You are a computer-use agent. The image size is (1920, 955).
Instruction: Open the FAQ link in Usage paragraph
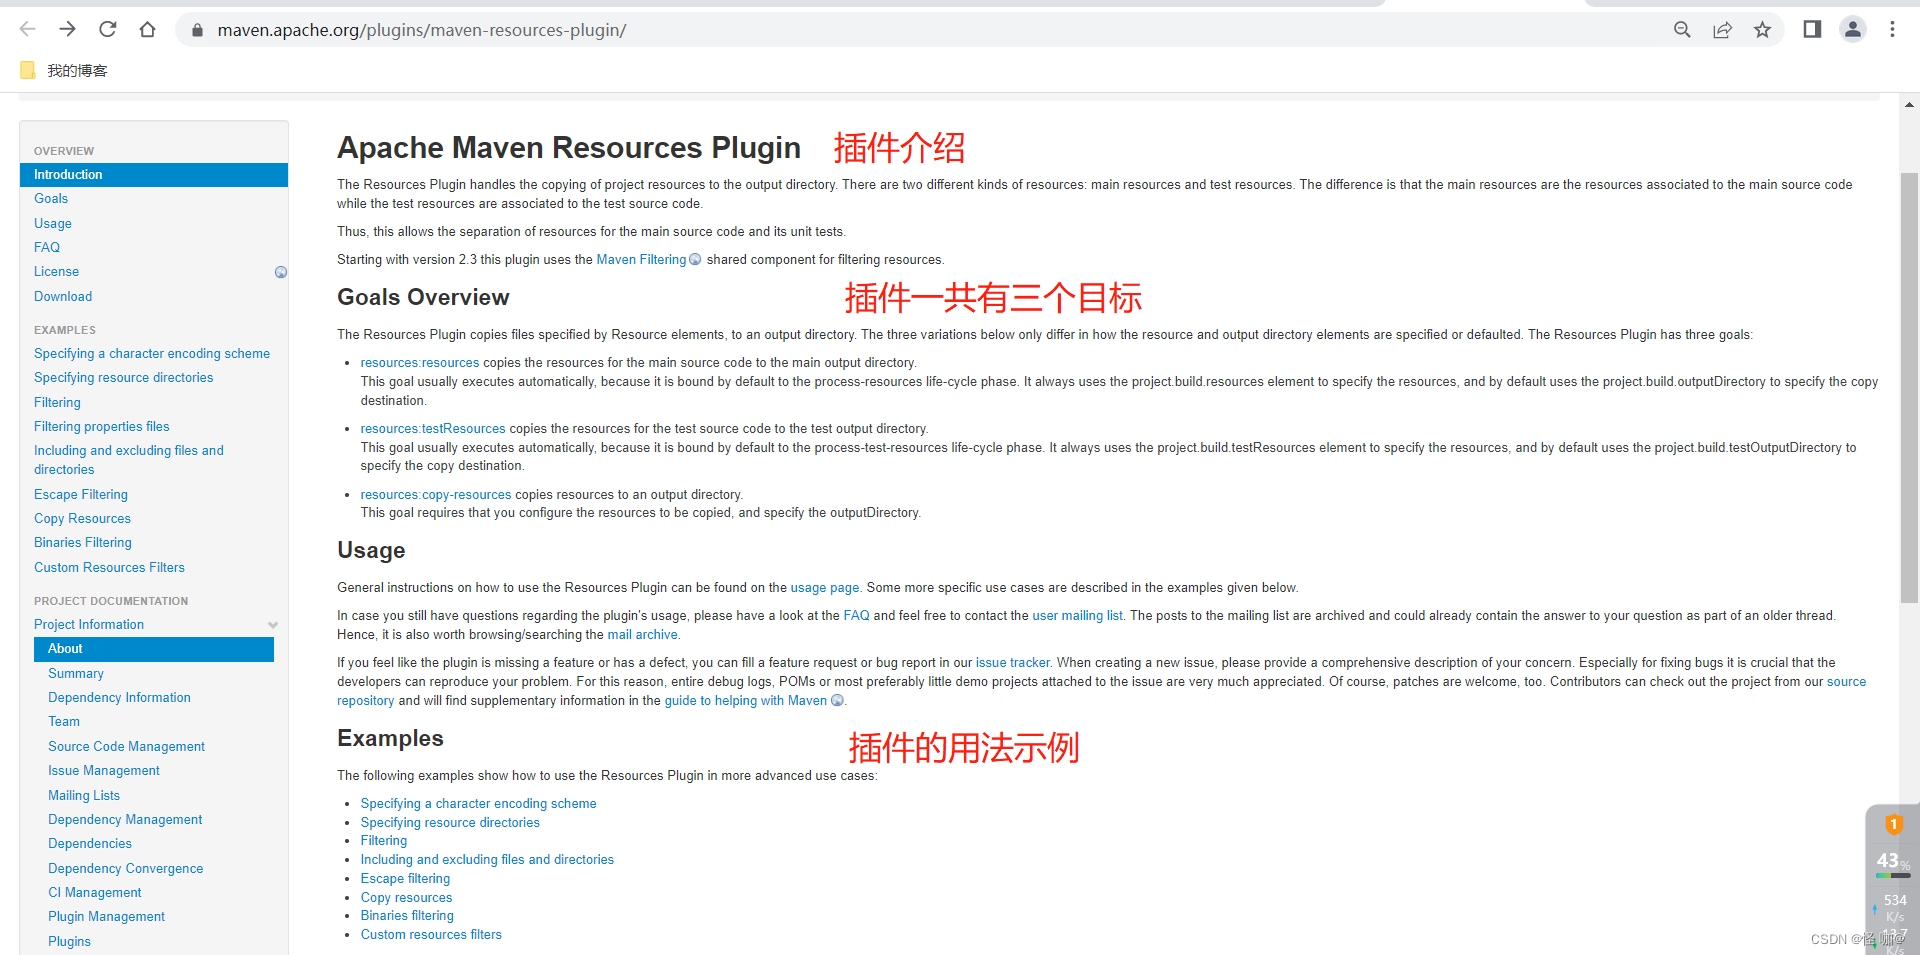pyautogui.click(x=857, y=616)
